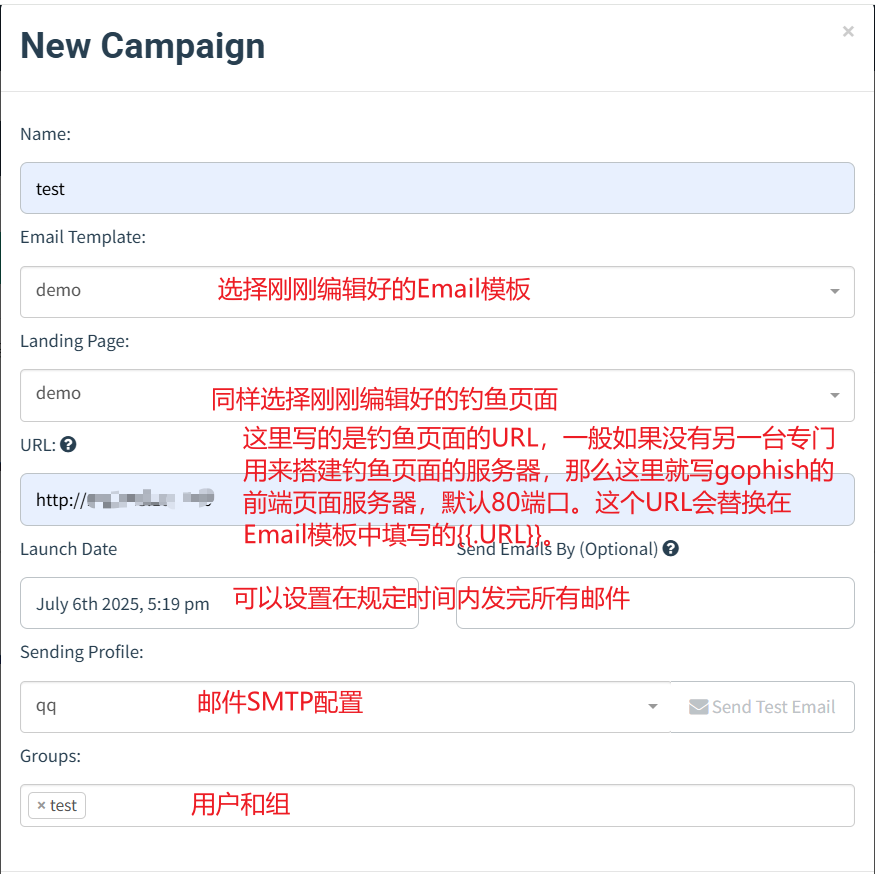Close the New Campaign dialog

click(x=848, y=31)
